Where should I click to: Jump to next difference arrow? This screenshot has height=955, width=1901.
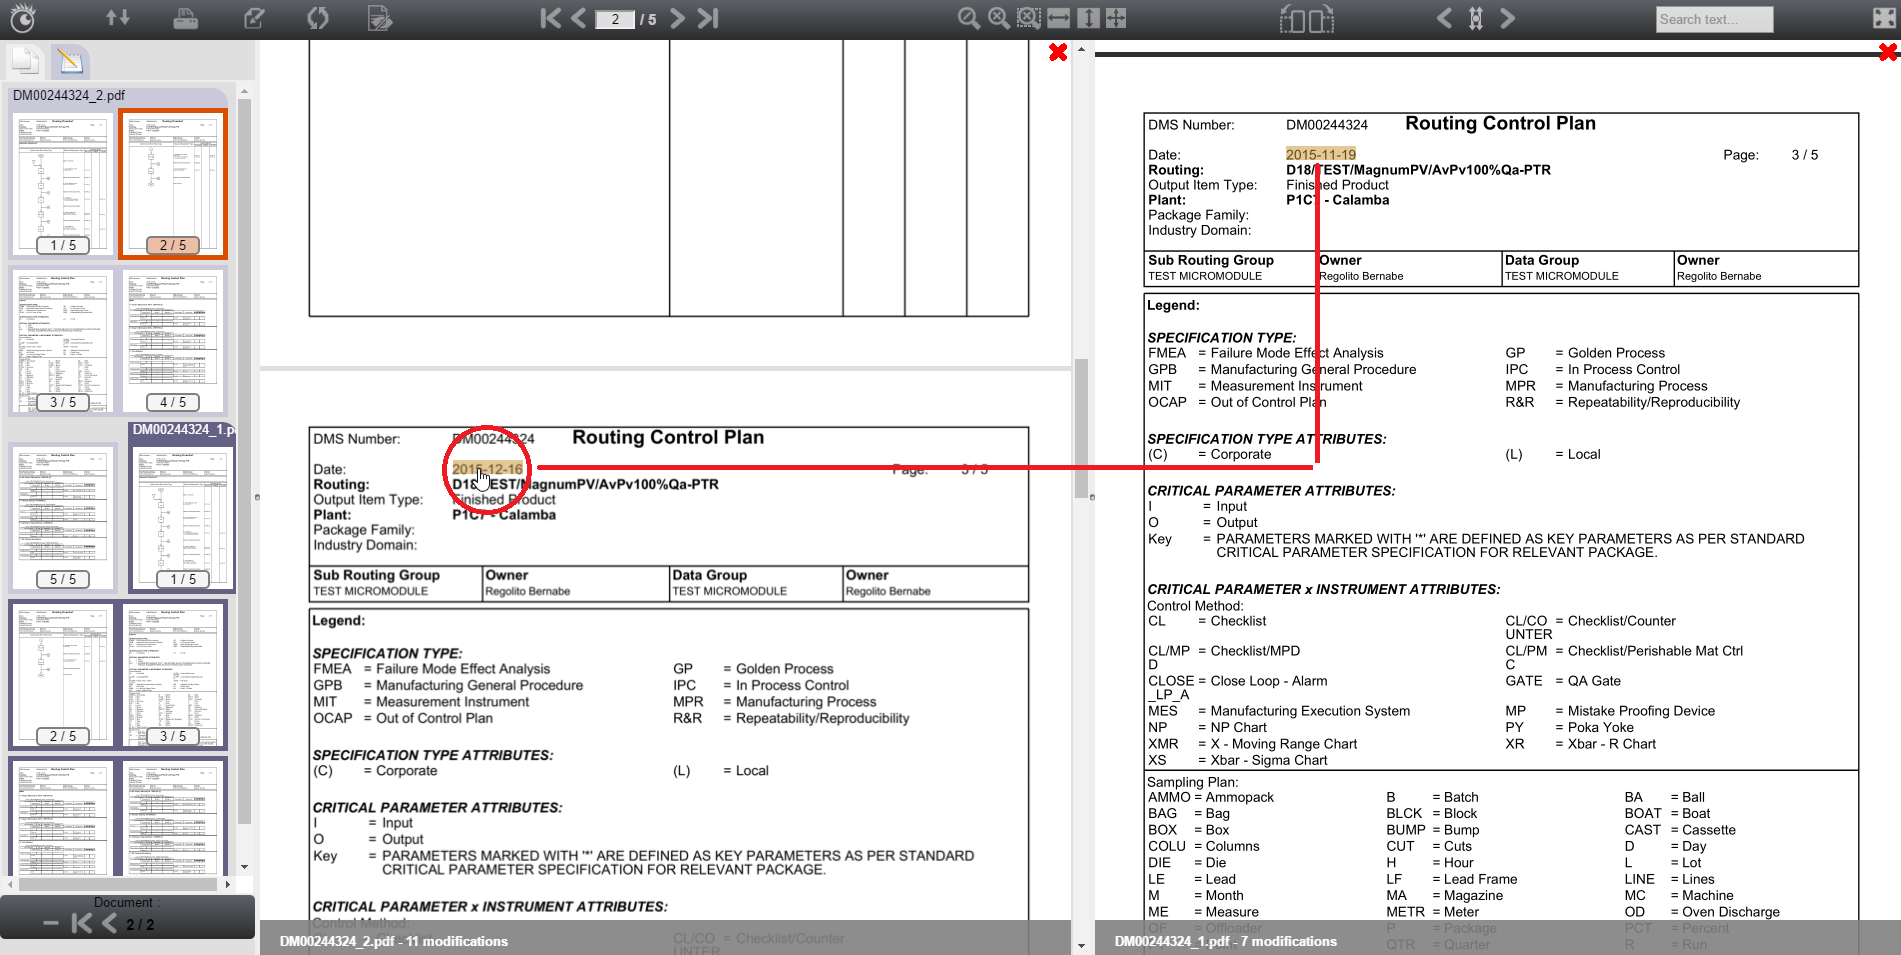point(1508,18)
